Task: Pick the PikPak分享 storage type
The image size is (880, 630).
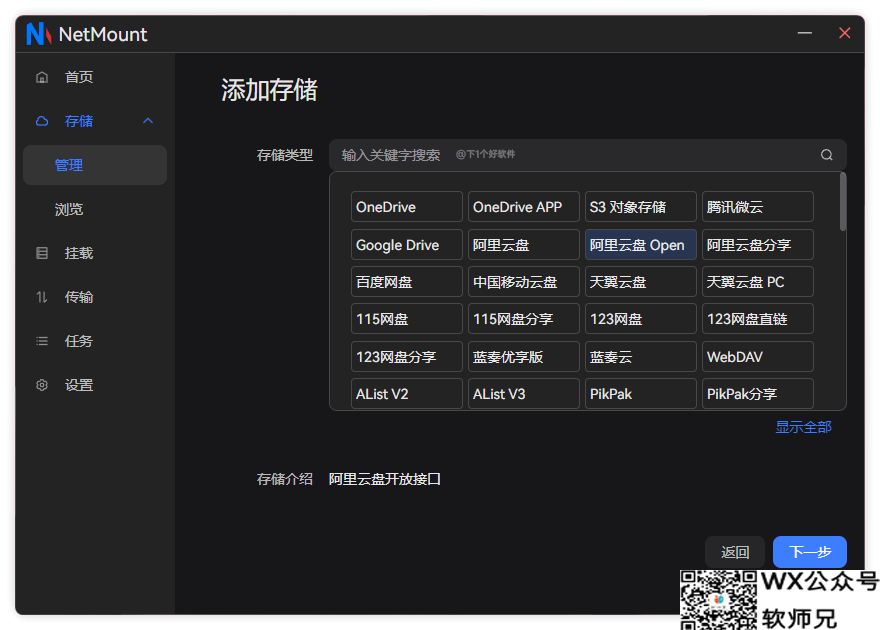Action: click(x=758, y=394)
